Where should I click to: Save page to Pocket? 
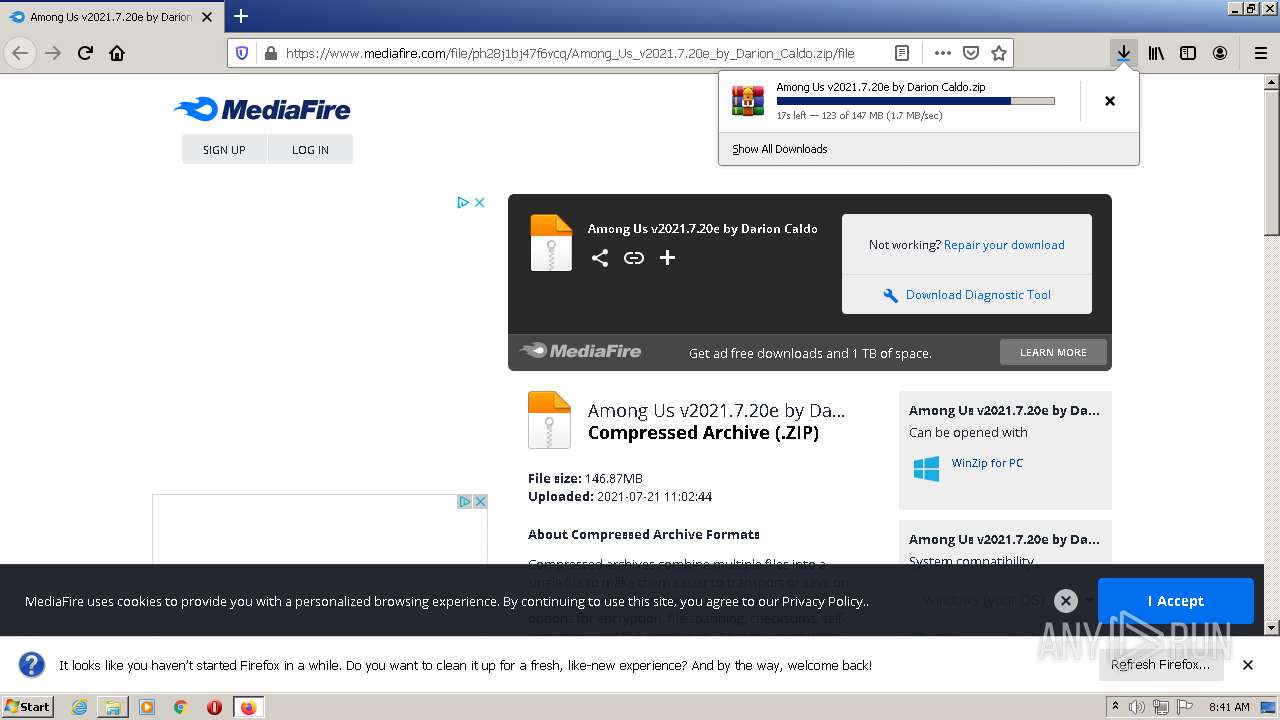pos(970,53)
